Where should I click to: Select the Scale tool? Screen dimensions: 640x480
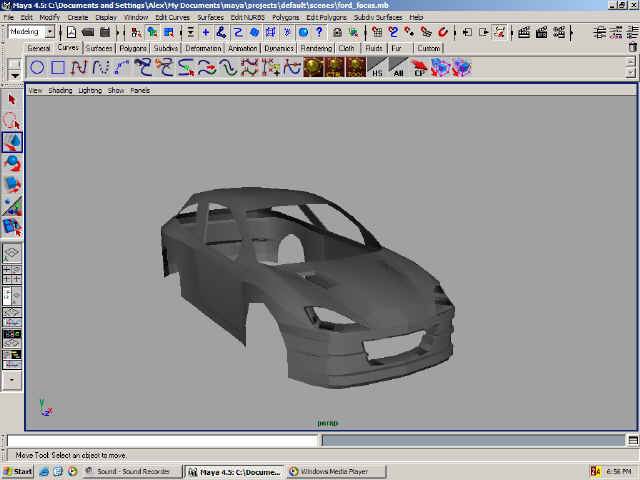click(13, 185)
